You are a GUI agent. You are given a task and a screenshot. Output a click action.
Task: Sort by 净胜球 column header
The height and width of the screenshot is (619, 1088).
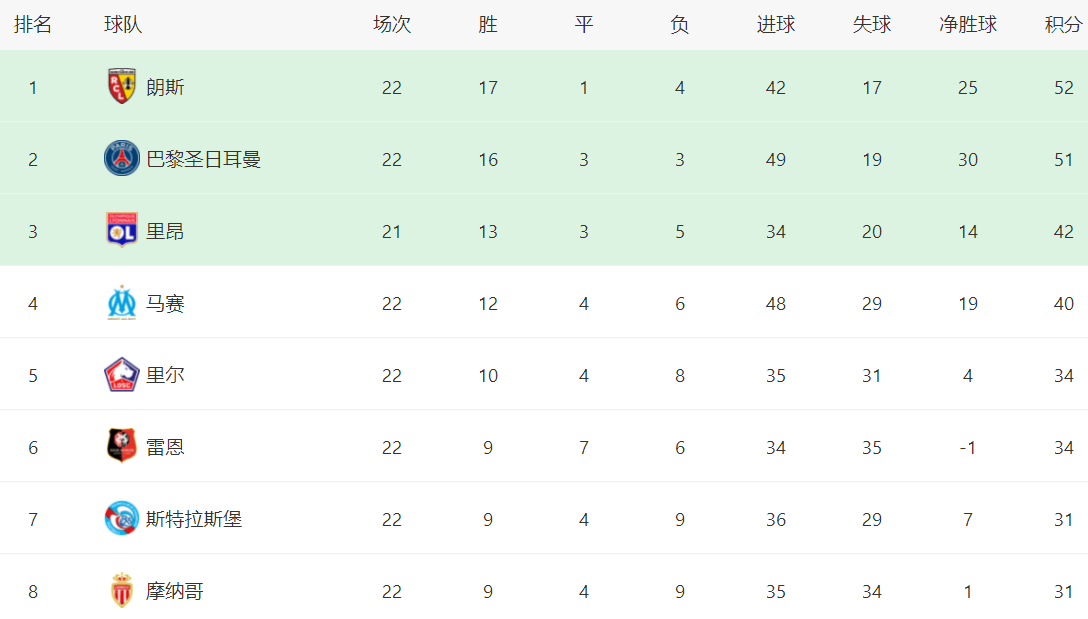click(x=967, y=25)
